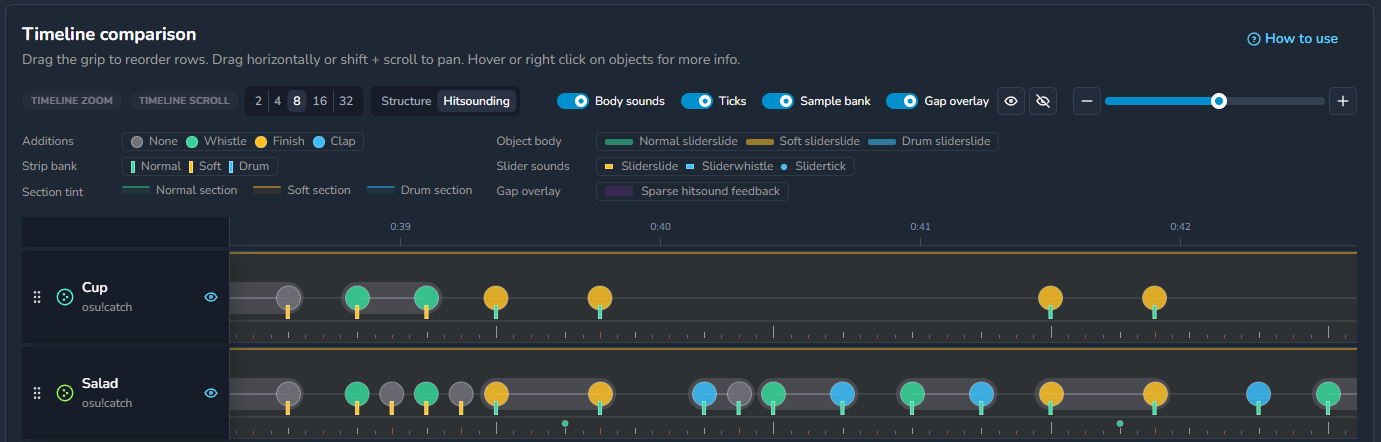Switch to Hitsounding view

point(476,101)
